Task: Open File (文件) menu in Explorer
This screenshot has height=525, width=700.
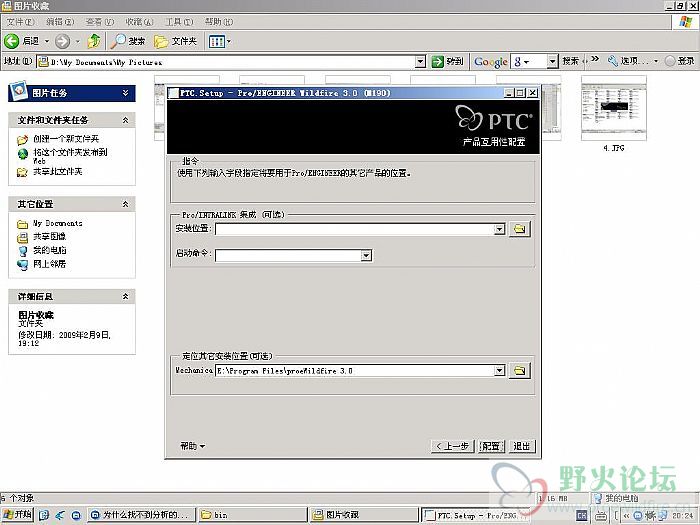Action: [21, 21]
